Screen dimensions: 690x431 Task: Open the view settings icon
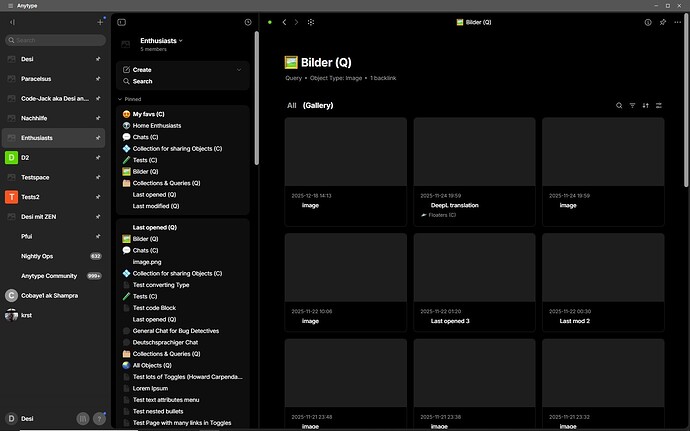tap(658, 105)
